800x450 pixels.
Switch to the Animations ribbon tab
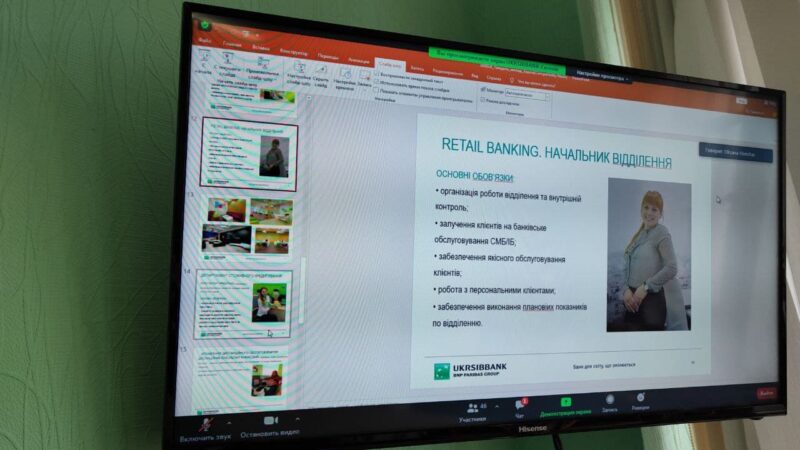pos(359,60)
